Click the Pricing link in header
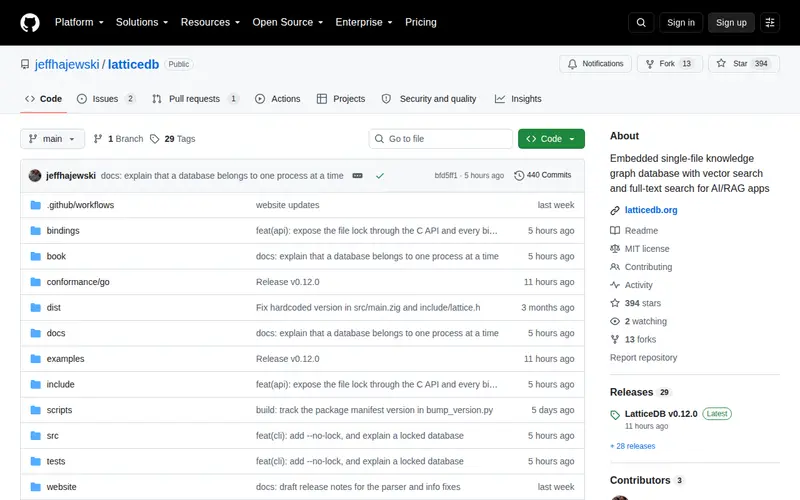 click(421, 22)
